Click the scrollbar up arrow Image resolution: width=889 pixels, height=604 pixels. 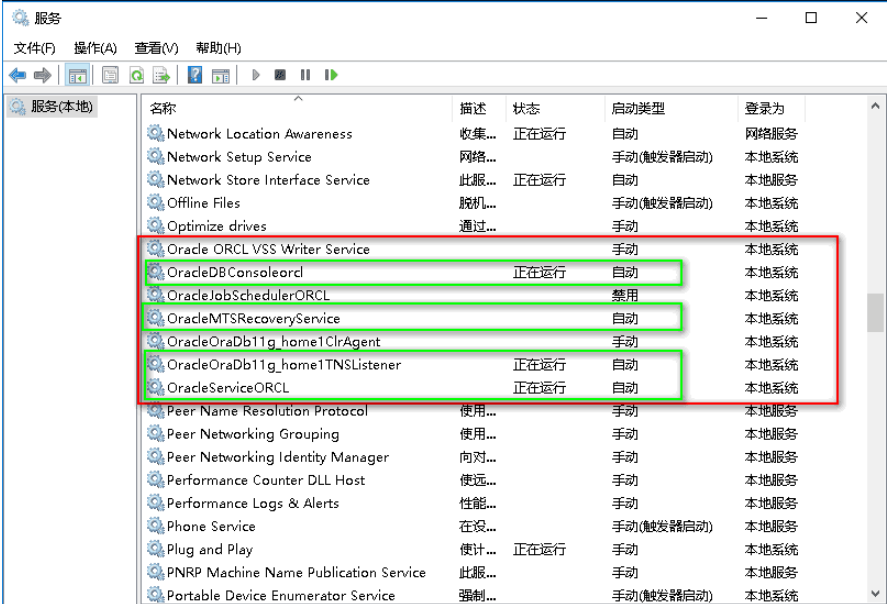coord(875,106)
